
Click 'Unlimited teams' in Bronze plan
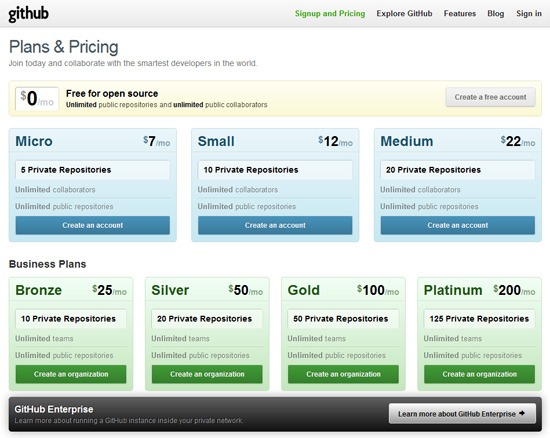point(44,339)
